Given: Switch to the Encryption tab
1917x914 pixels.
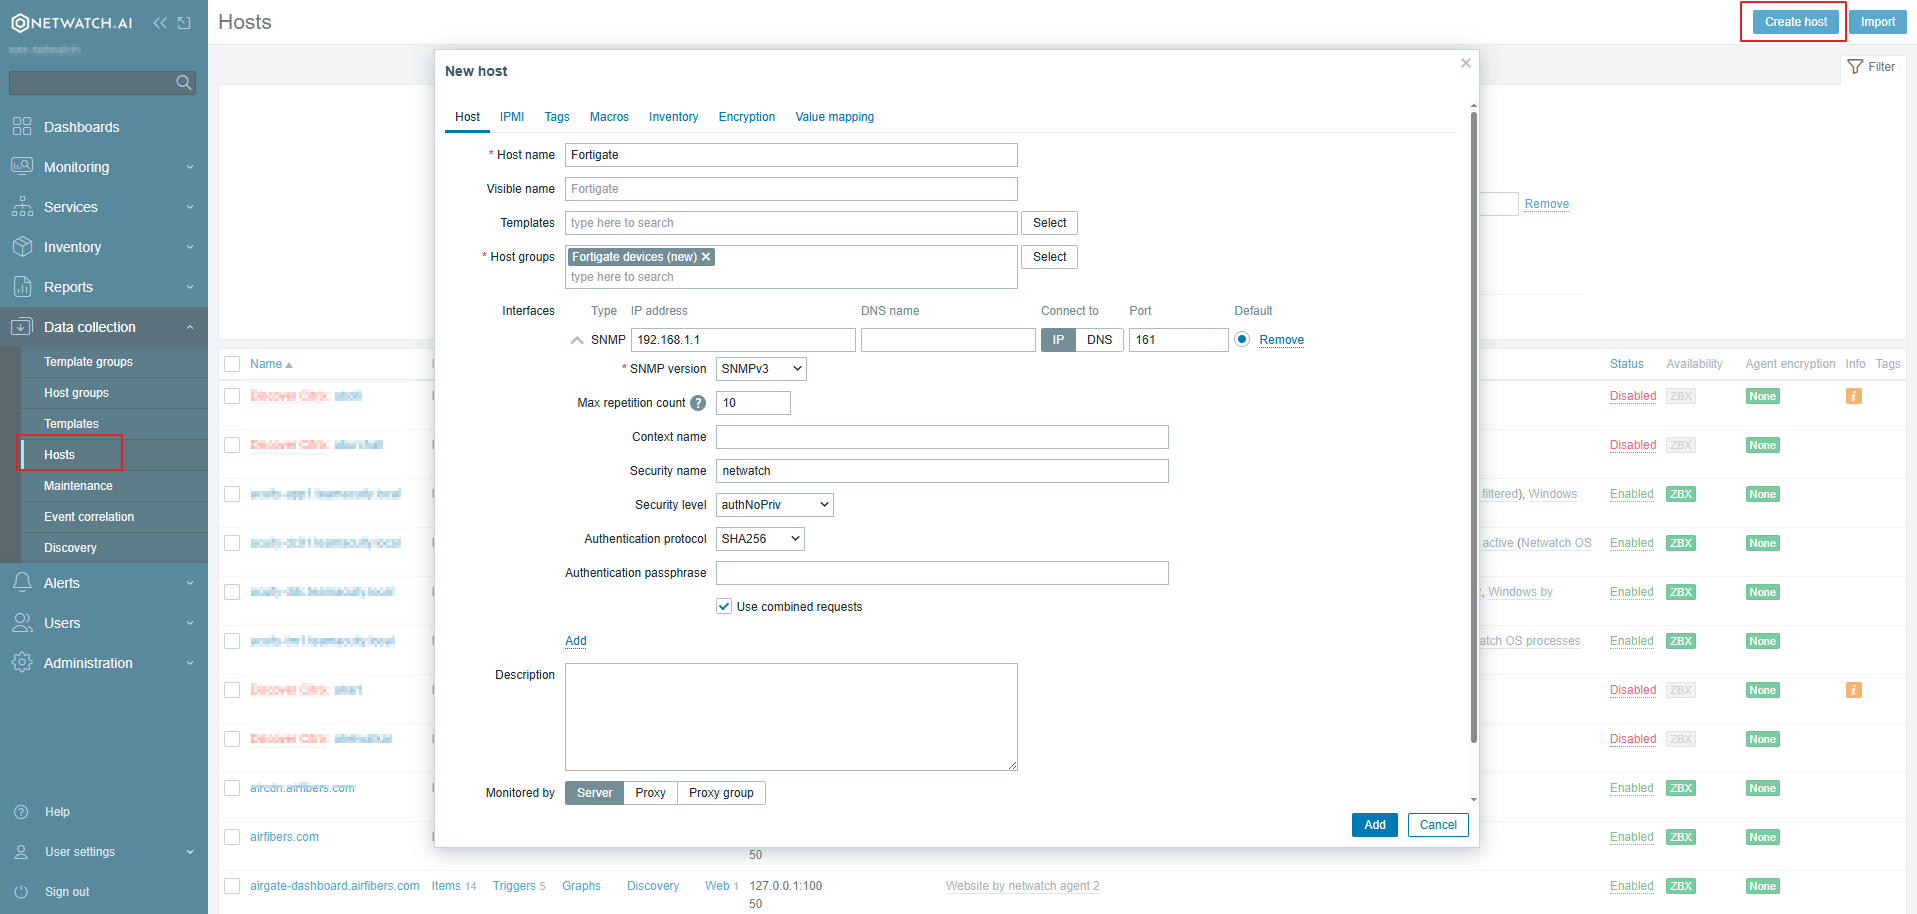Looking at the screenshot, I should (x=746, y=117).
